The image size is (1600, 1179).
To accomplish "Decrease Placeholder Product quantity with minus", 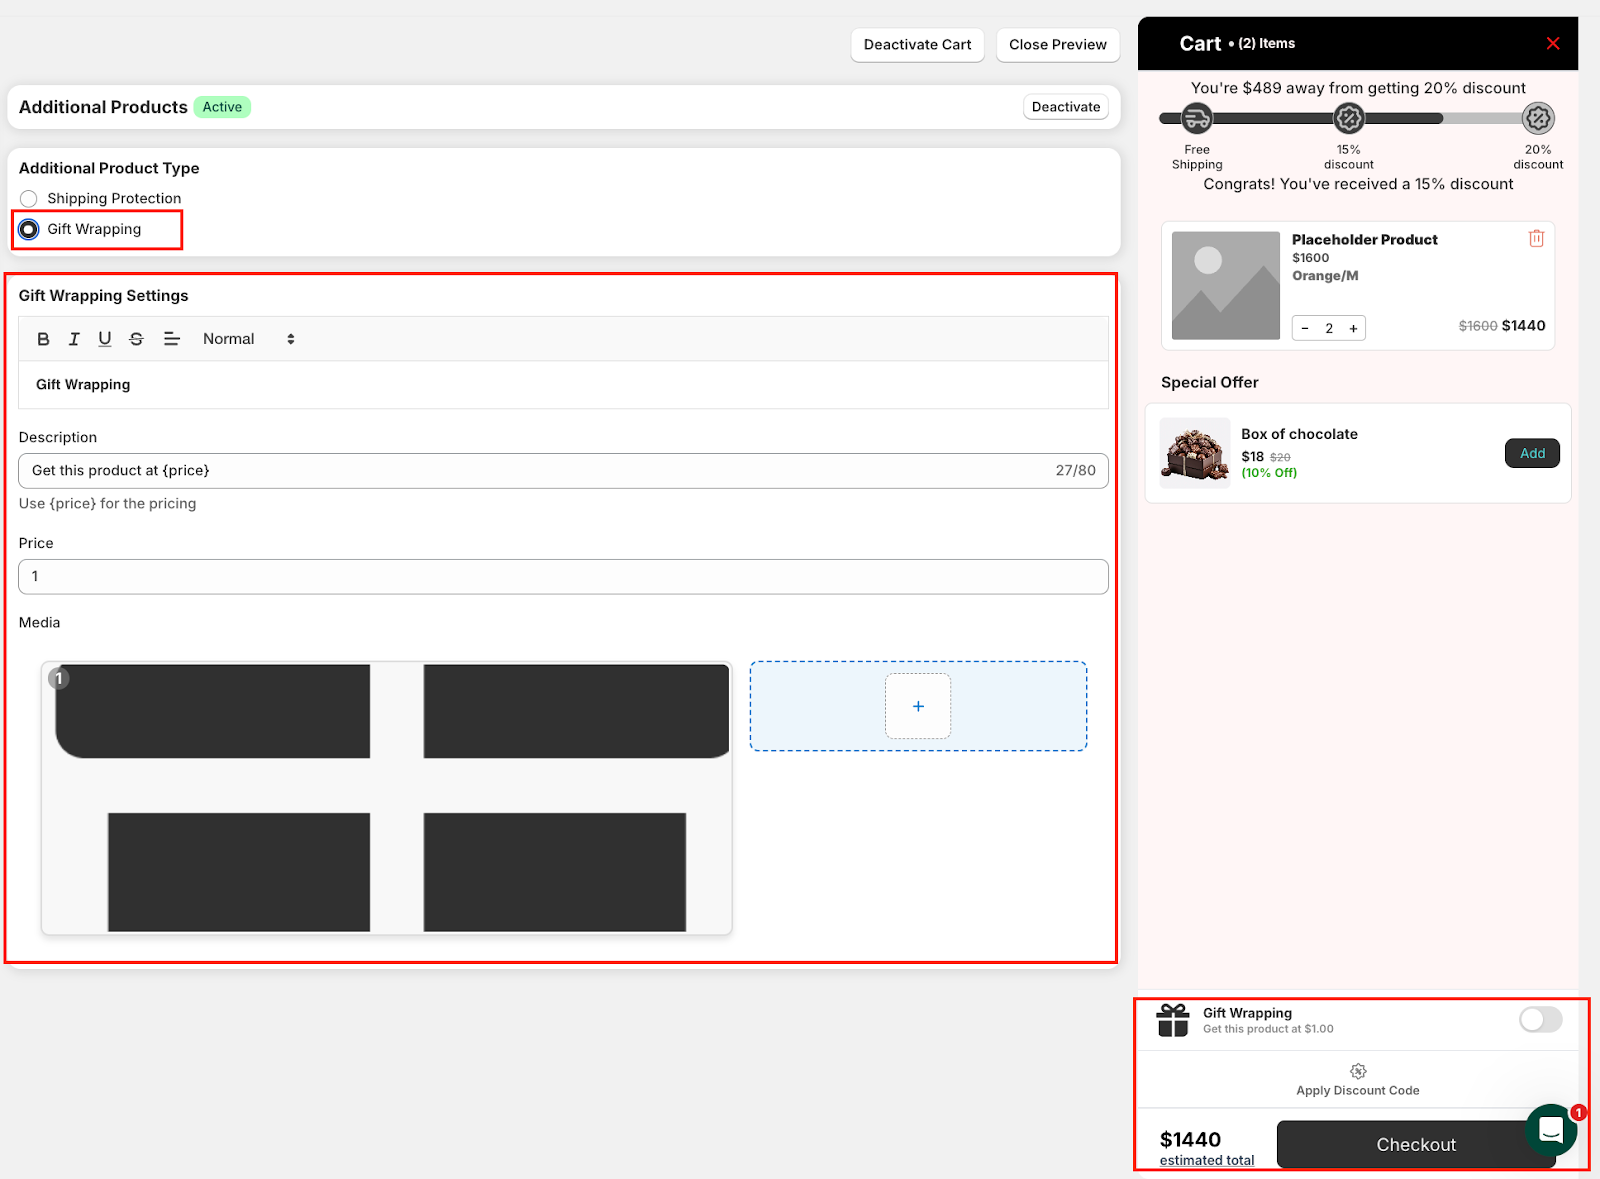I will point(1305,328).
